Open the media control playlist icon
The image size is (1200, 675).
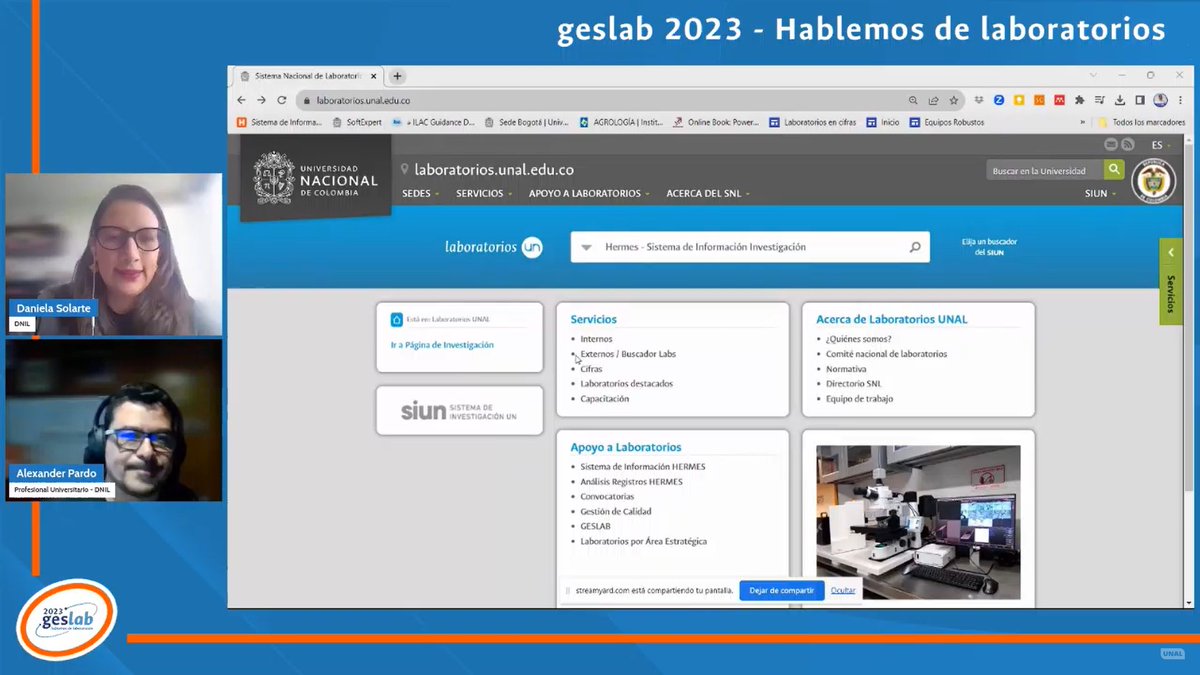pos(1100,100)
